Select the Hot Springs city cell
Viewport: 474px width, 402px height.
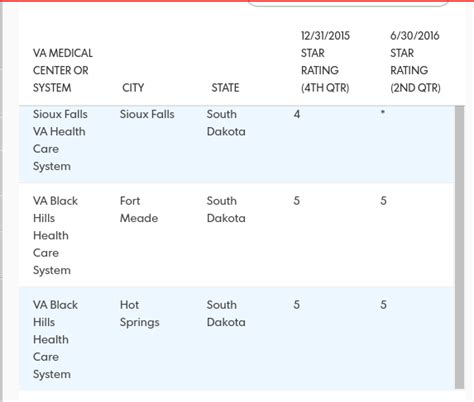point(139,313)
